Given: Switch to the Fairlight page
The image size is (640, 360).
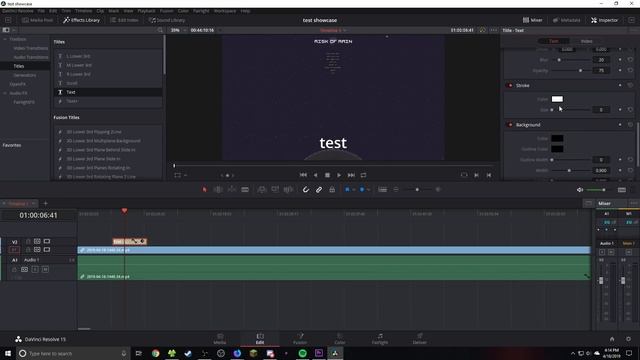Looking at the screenshot, I should point(380,338).
